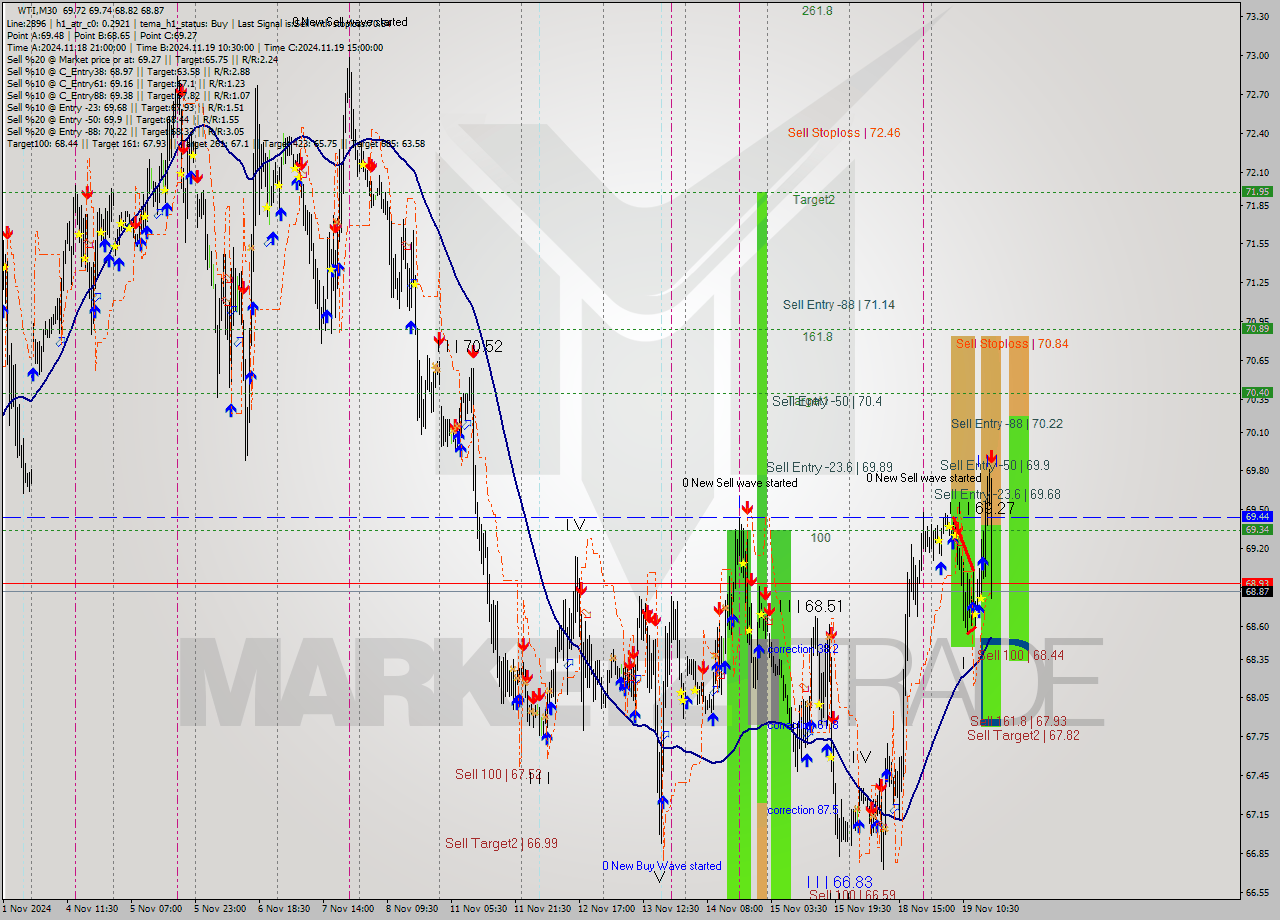
Task: Select the 'Sell Entry -88 | 71.14' label
Action: click(839, 304)
